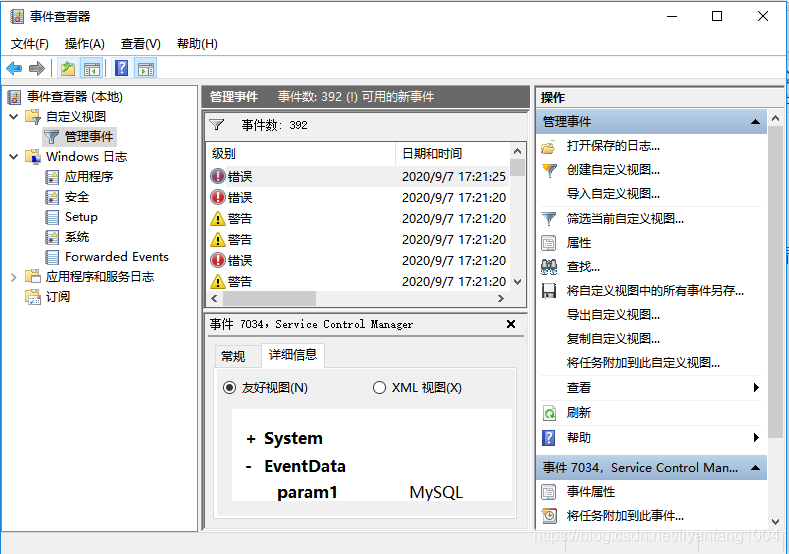
Task: Open the Forwarded Events log
Action: coord(117,257)
